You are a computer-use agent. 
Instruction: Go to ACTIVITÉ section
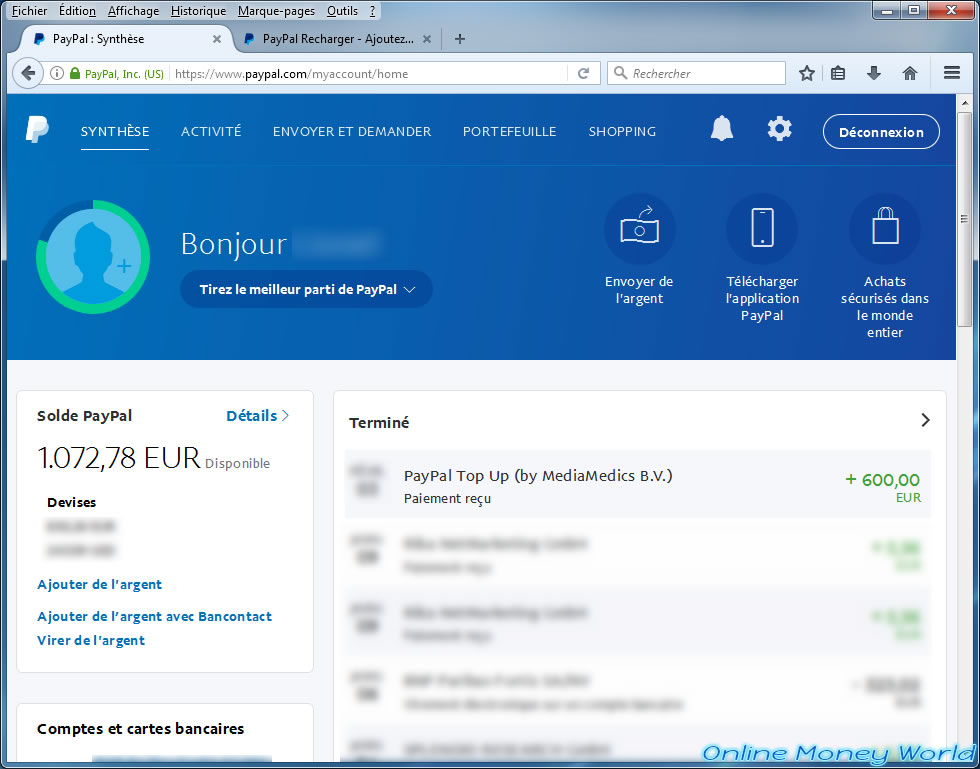(x=211, y=131)
